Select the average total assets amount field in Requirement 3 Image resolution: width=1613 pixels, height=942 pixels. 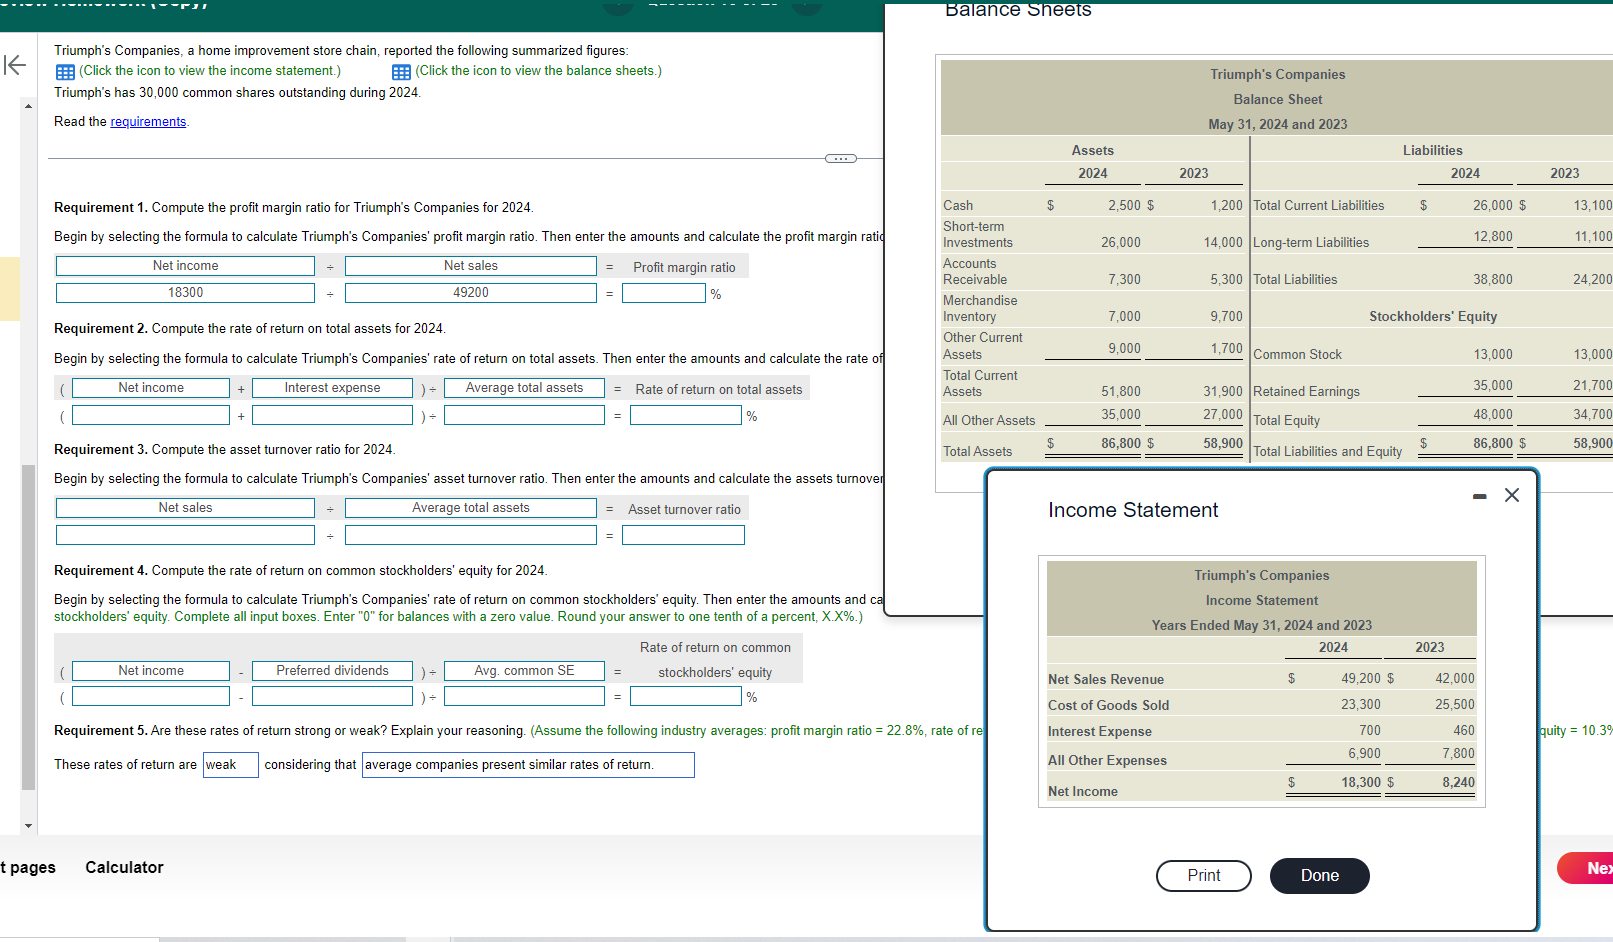[471, 535]
